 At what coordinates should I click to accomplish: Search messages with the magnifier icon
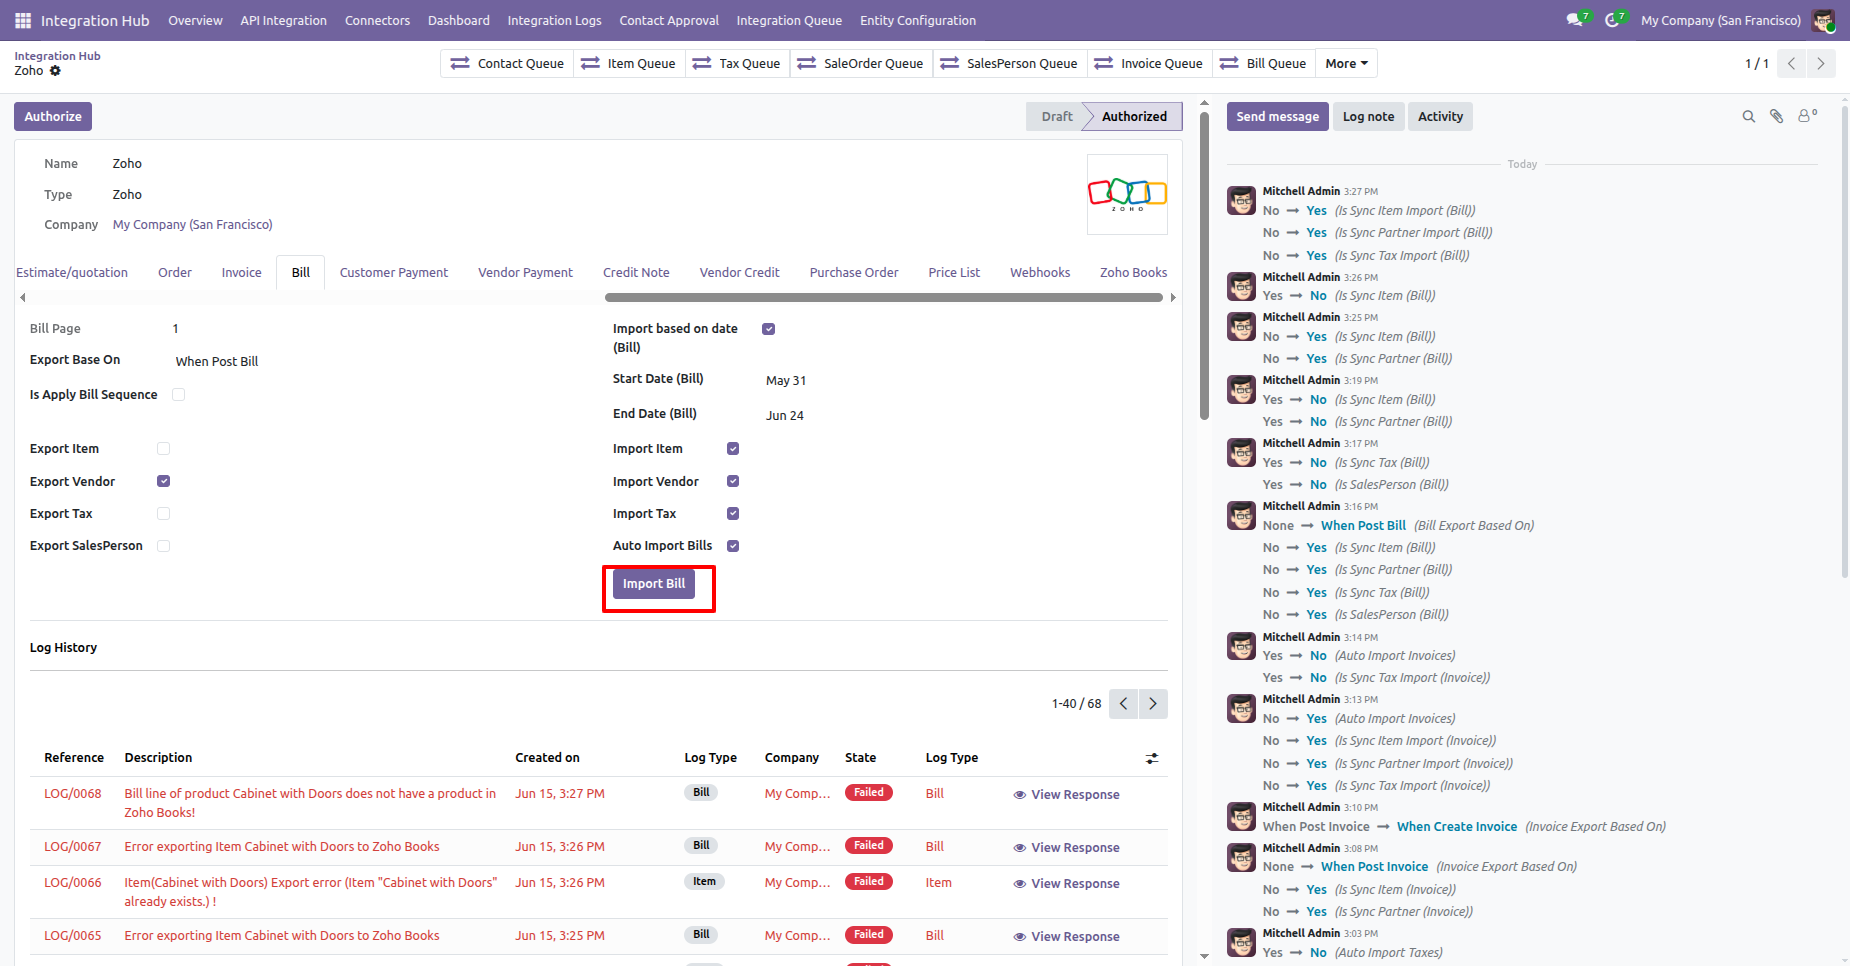(1749, 117)
